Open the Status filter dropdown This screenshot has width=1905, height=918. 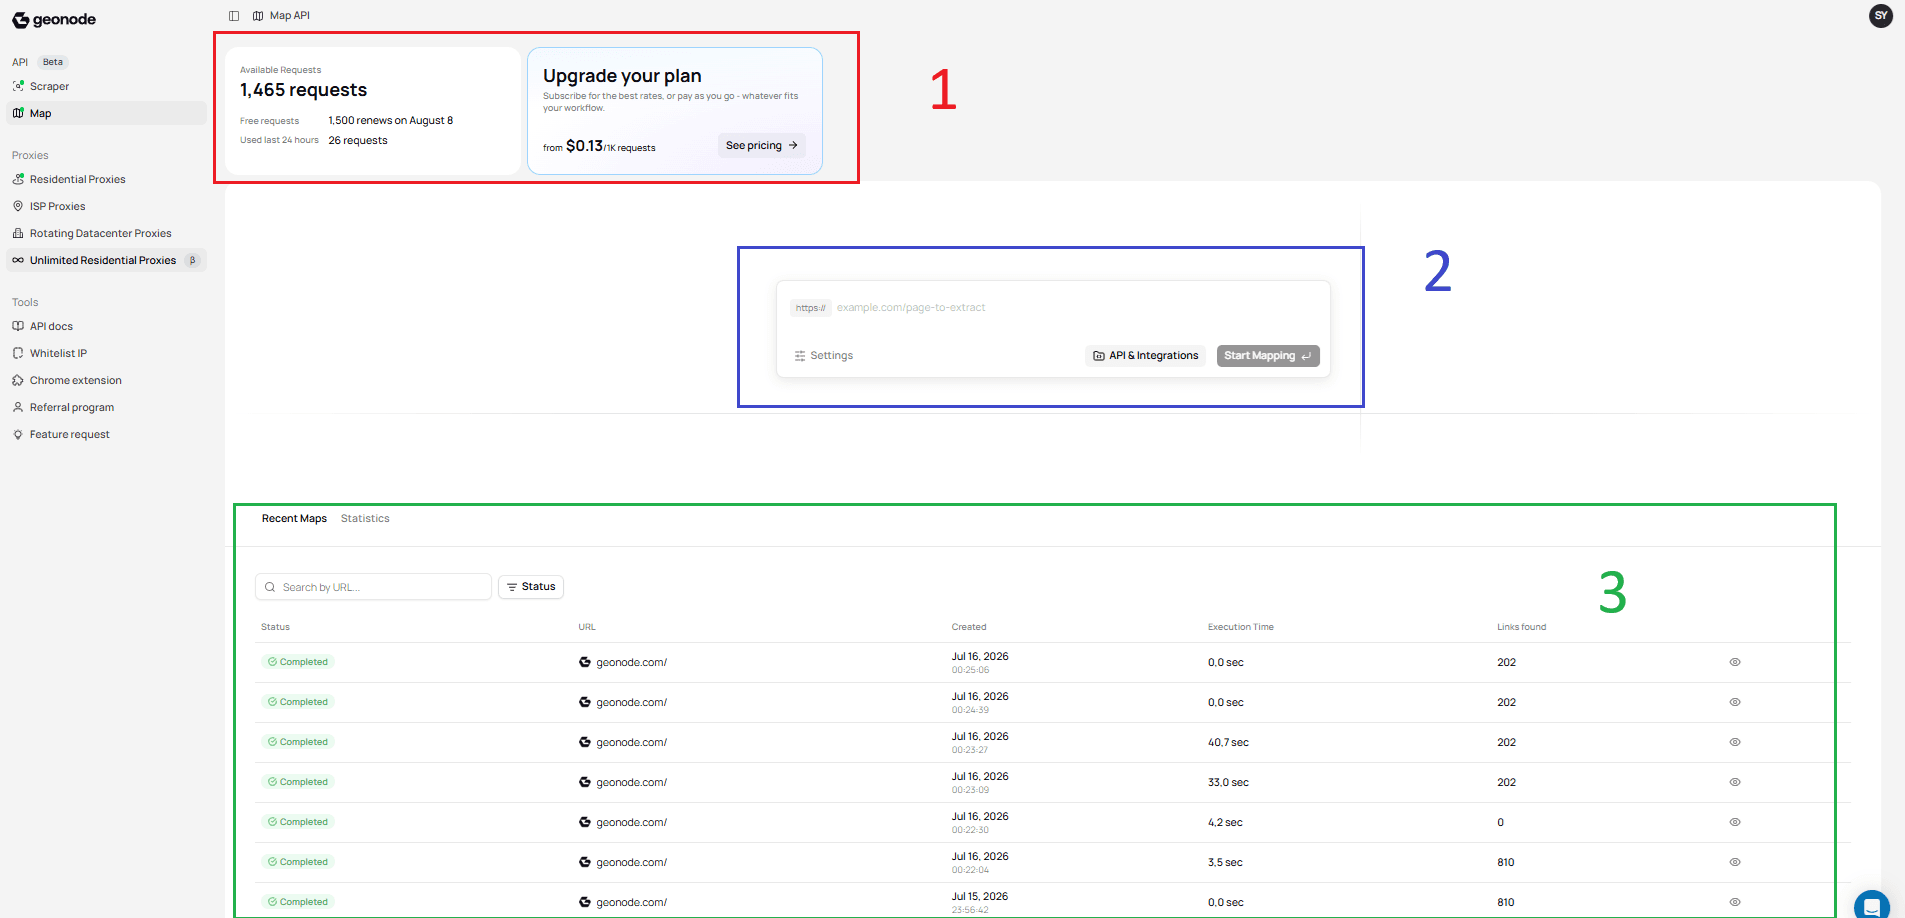531,587
